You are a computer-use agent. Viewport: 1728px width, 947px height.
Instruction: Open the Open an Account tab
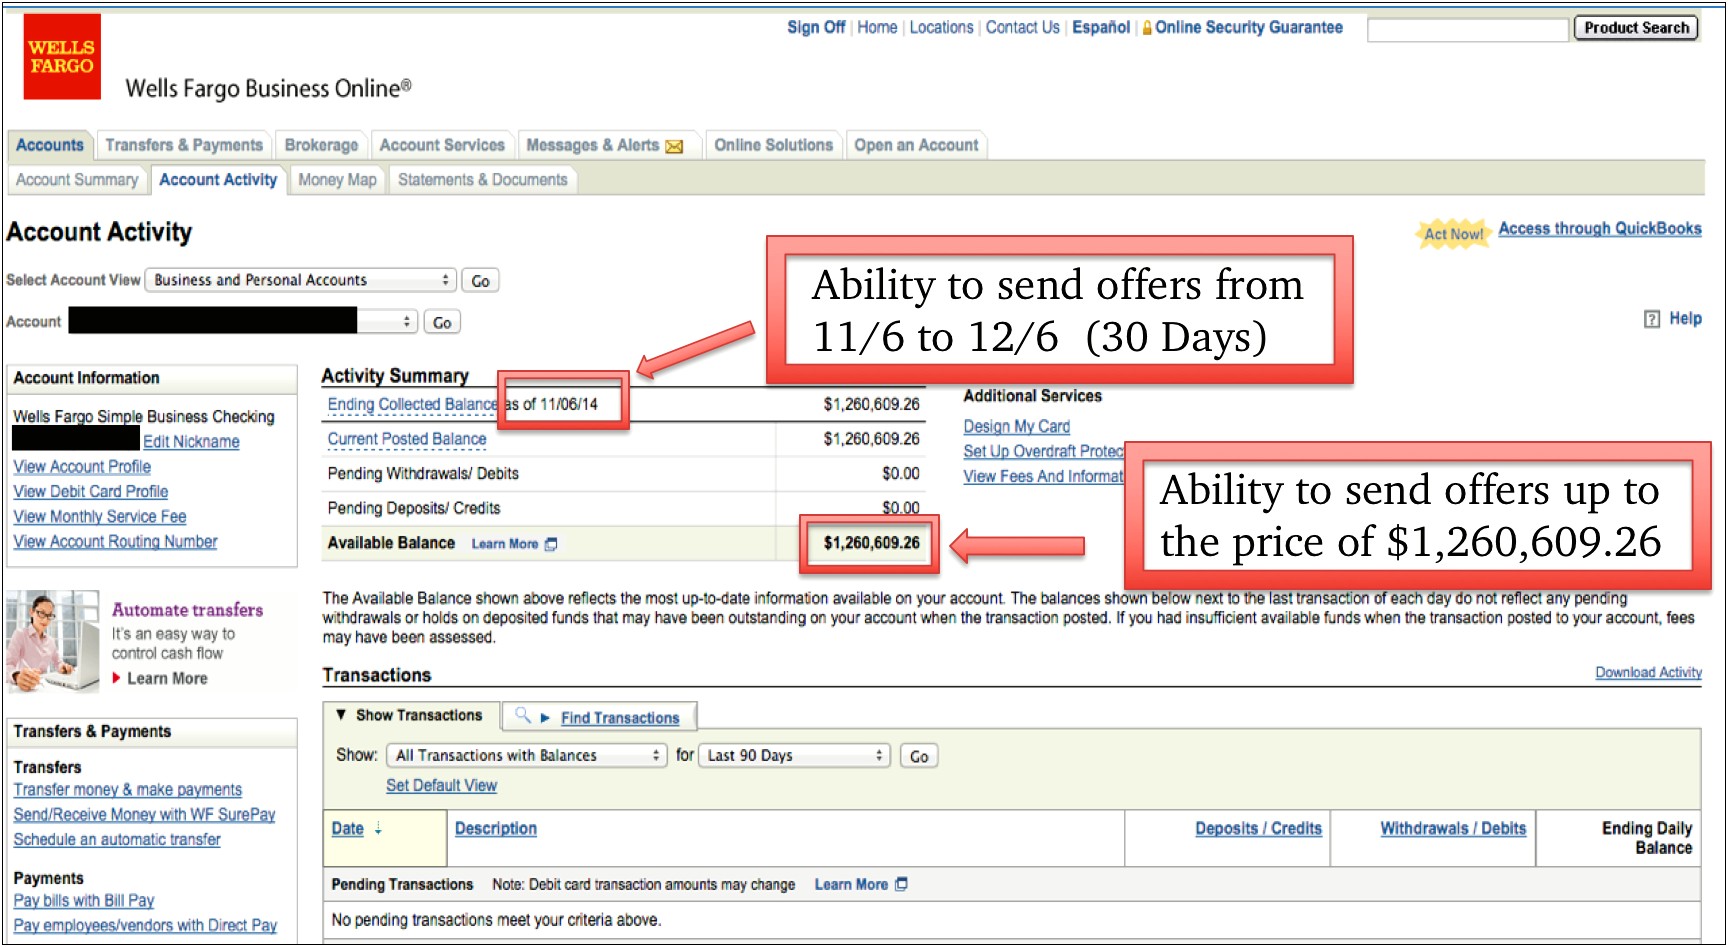916,145
